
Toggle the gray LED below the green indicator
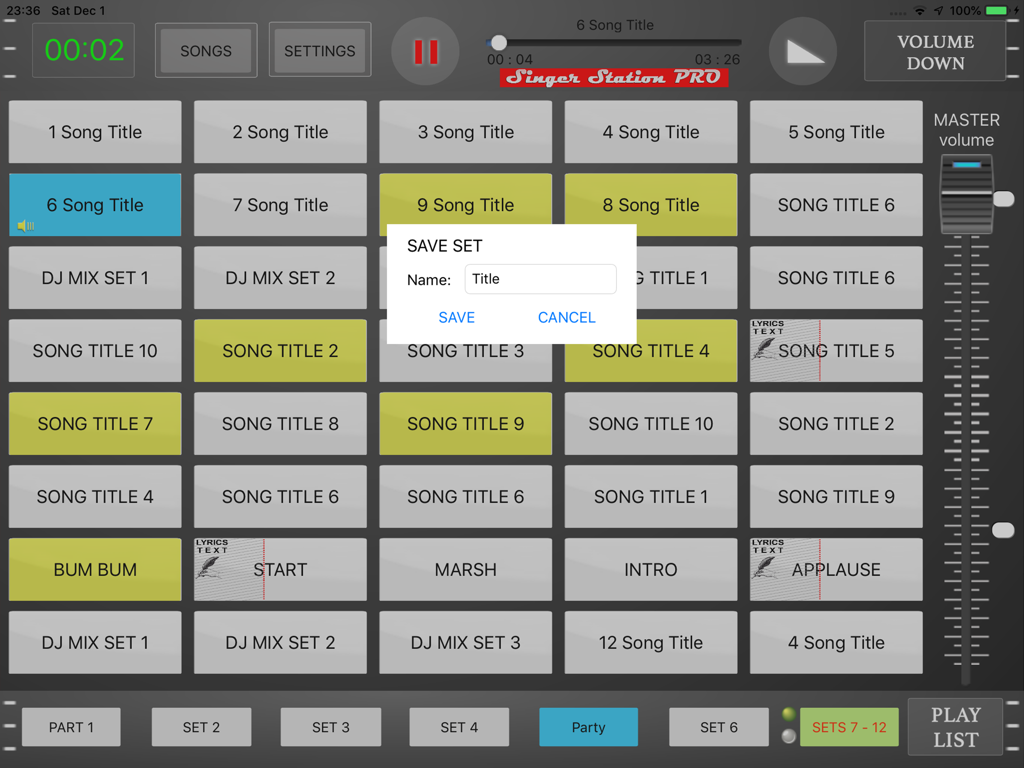coord(790,735)
